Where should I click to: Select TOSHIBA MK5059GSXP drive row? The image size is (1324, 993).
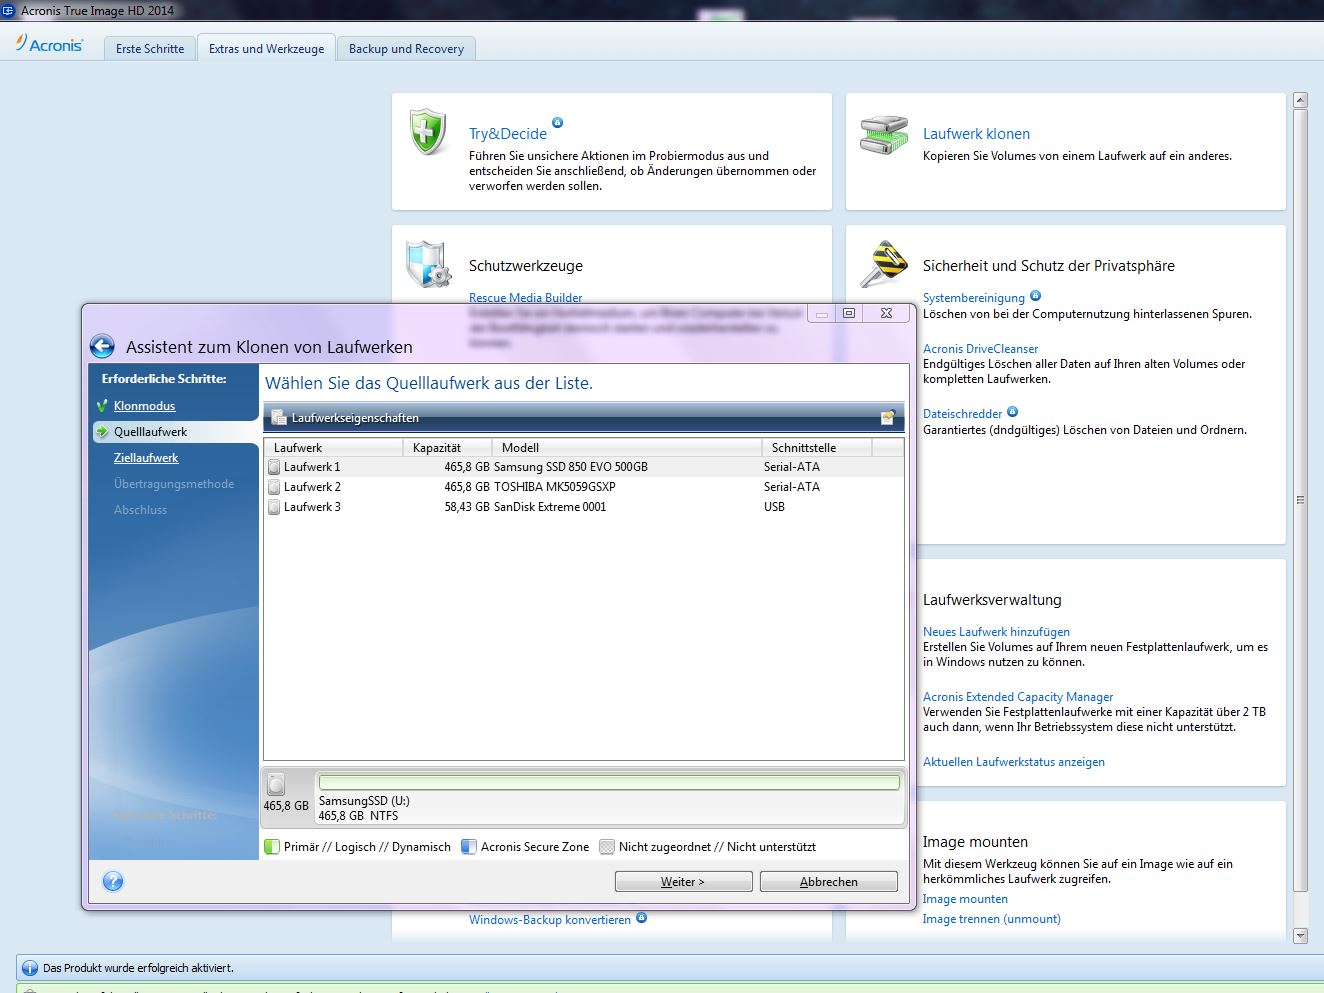coord(583,487)
